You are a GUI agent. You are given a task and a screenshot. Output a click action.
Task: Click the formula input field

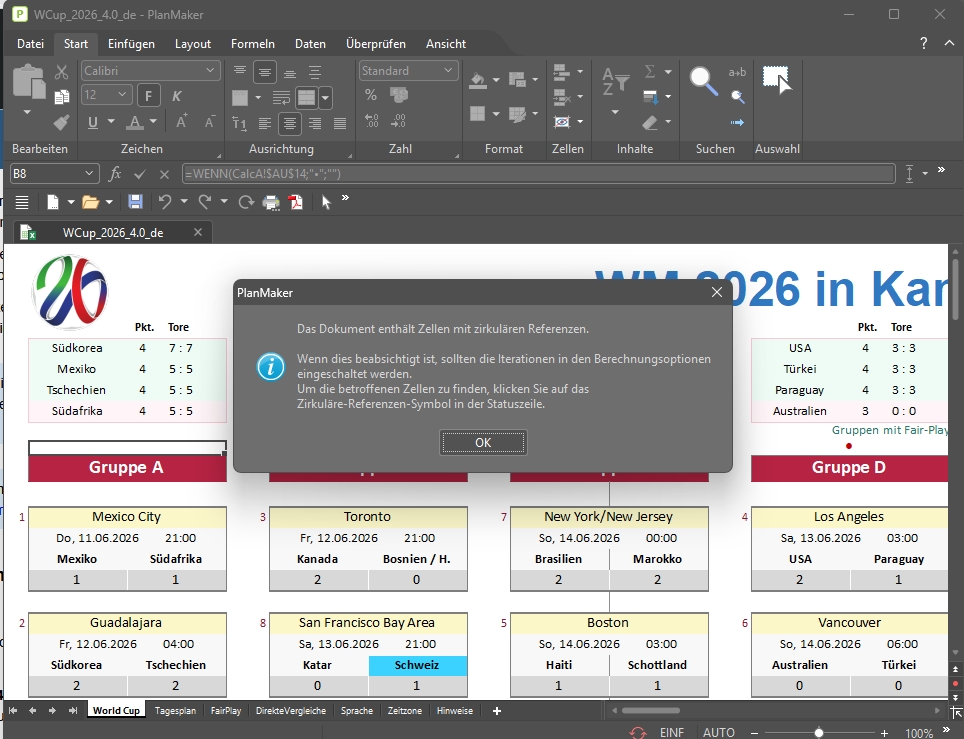538,173
